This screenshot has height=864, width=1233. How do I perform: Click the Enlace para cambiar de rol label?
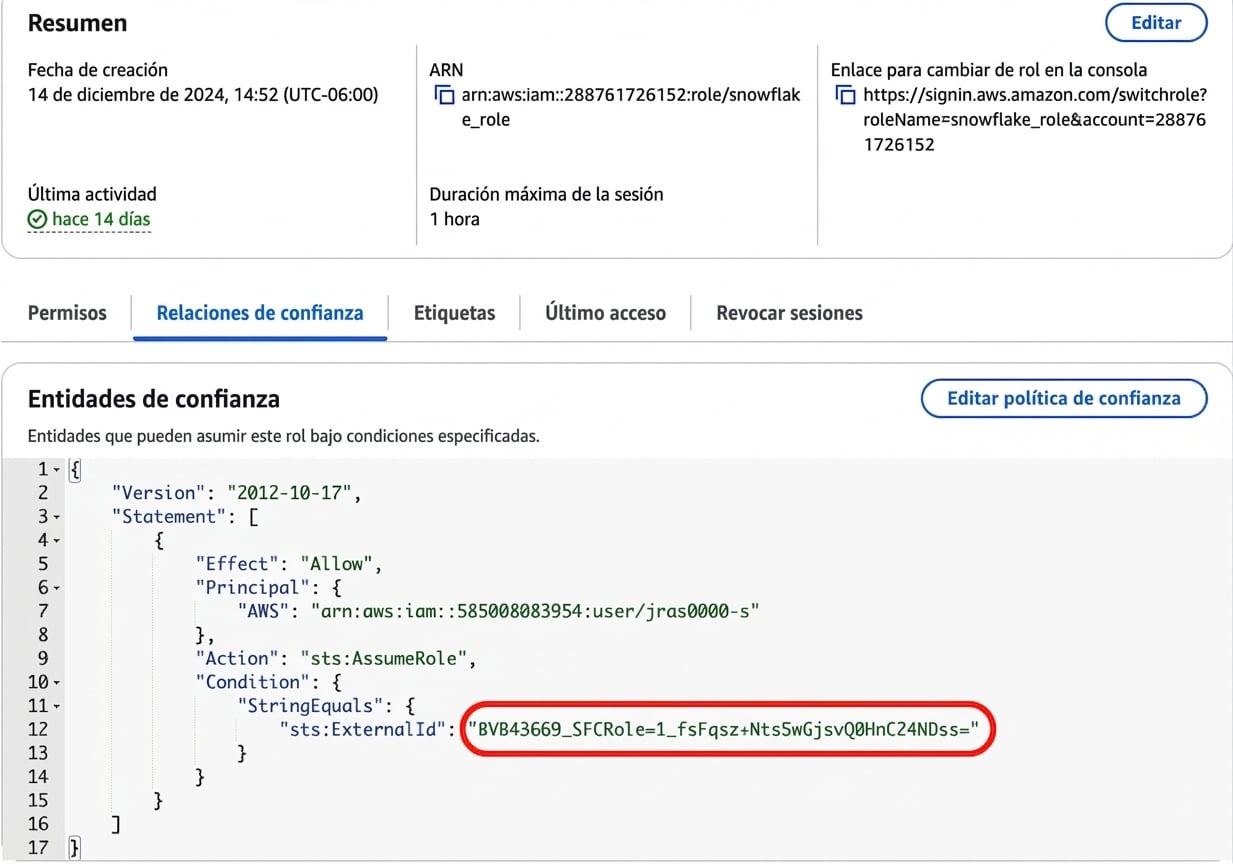[x=989, y=70]
